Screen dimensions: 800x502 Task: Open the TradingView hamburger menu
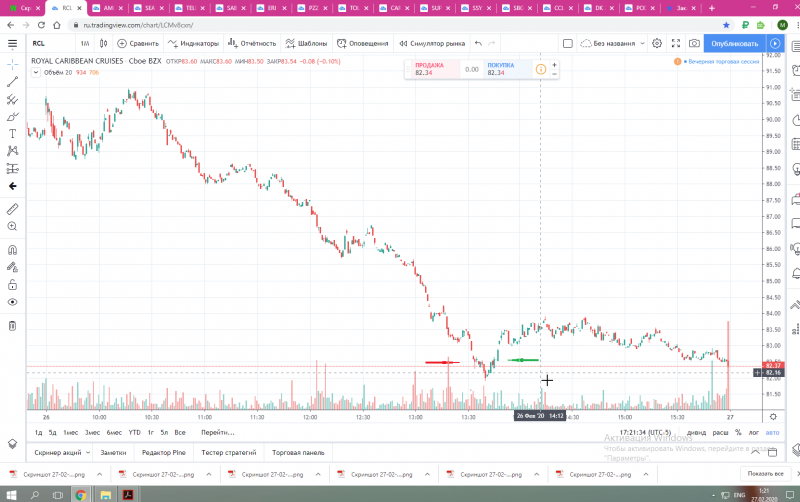tap(12, 44)
